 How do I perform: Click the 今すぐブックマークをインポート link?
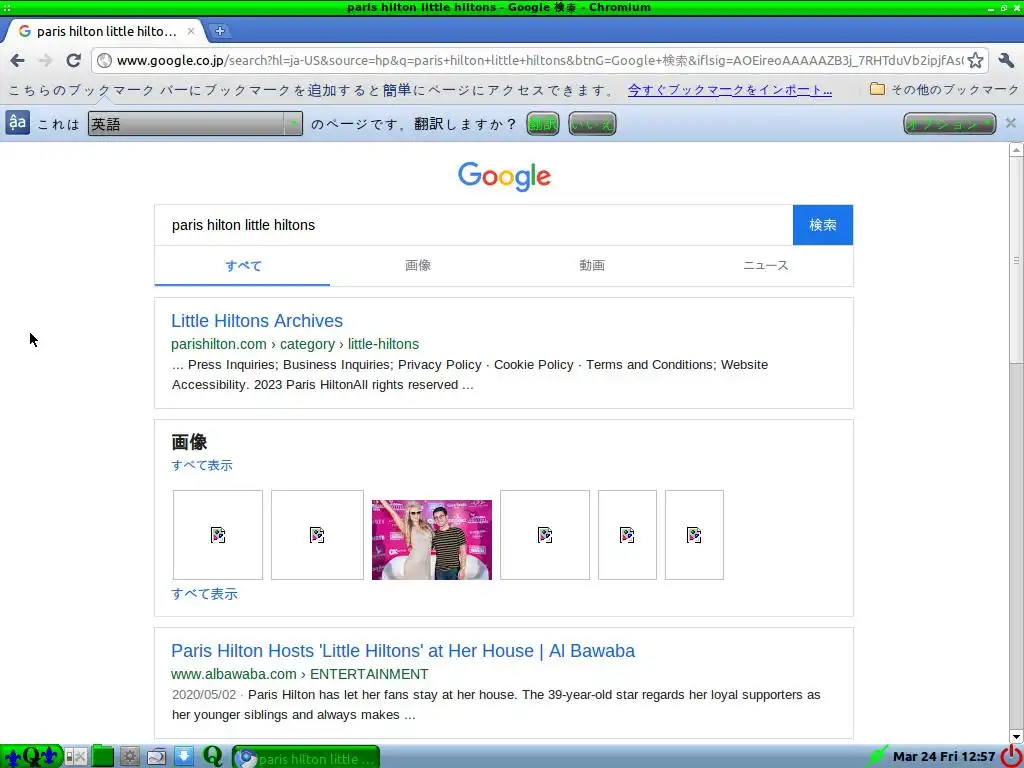(729, 89)
